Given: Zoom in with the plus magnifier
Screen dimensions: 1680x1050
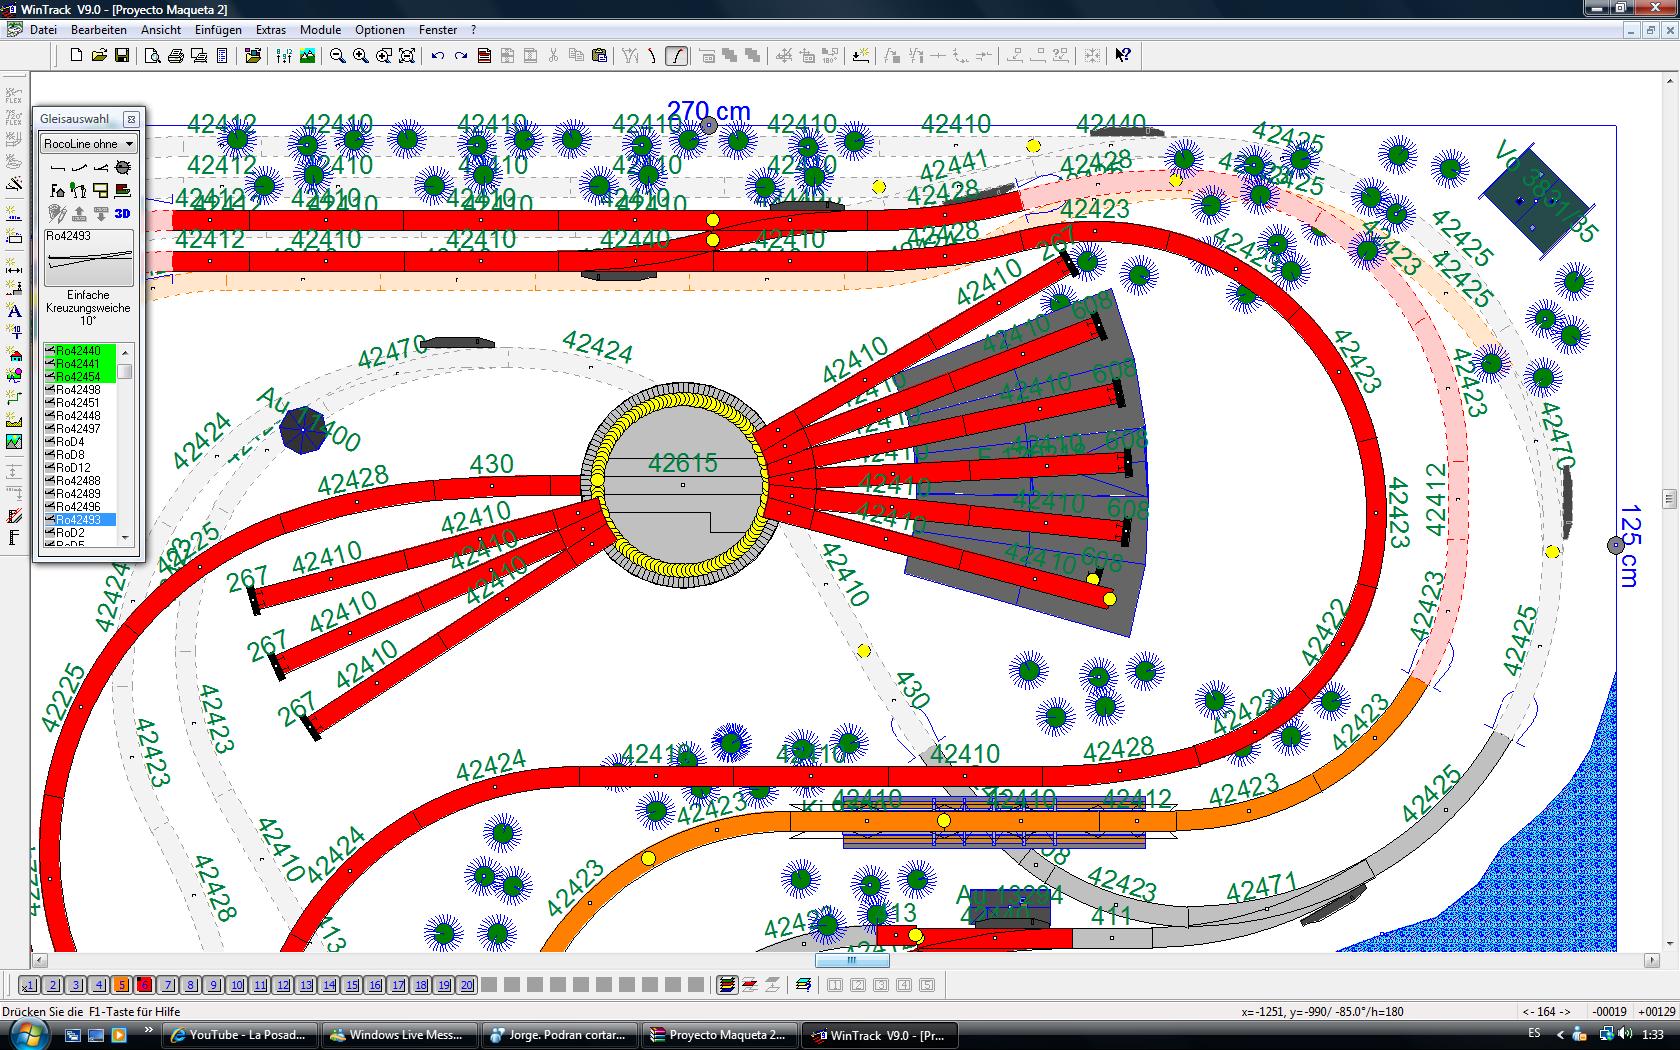Looking at the screenshot, I should click(x=361, y=56).
